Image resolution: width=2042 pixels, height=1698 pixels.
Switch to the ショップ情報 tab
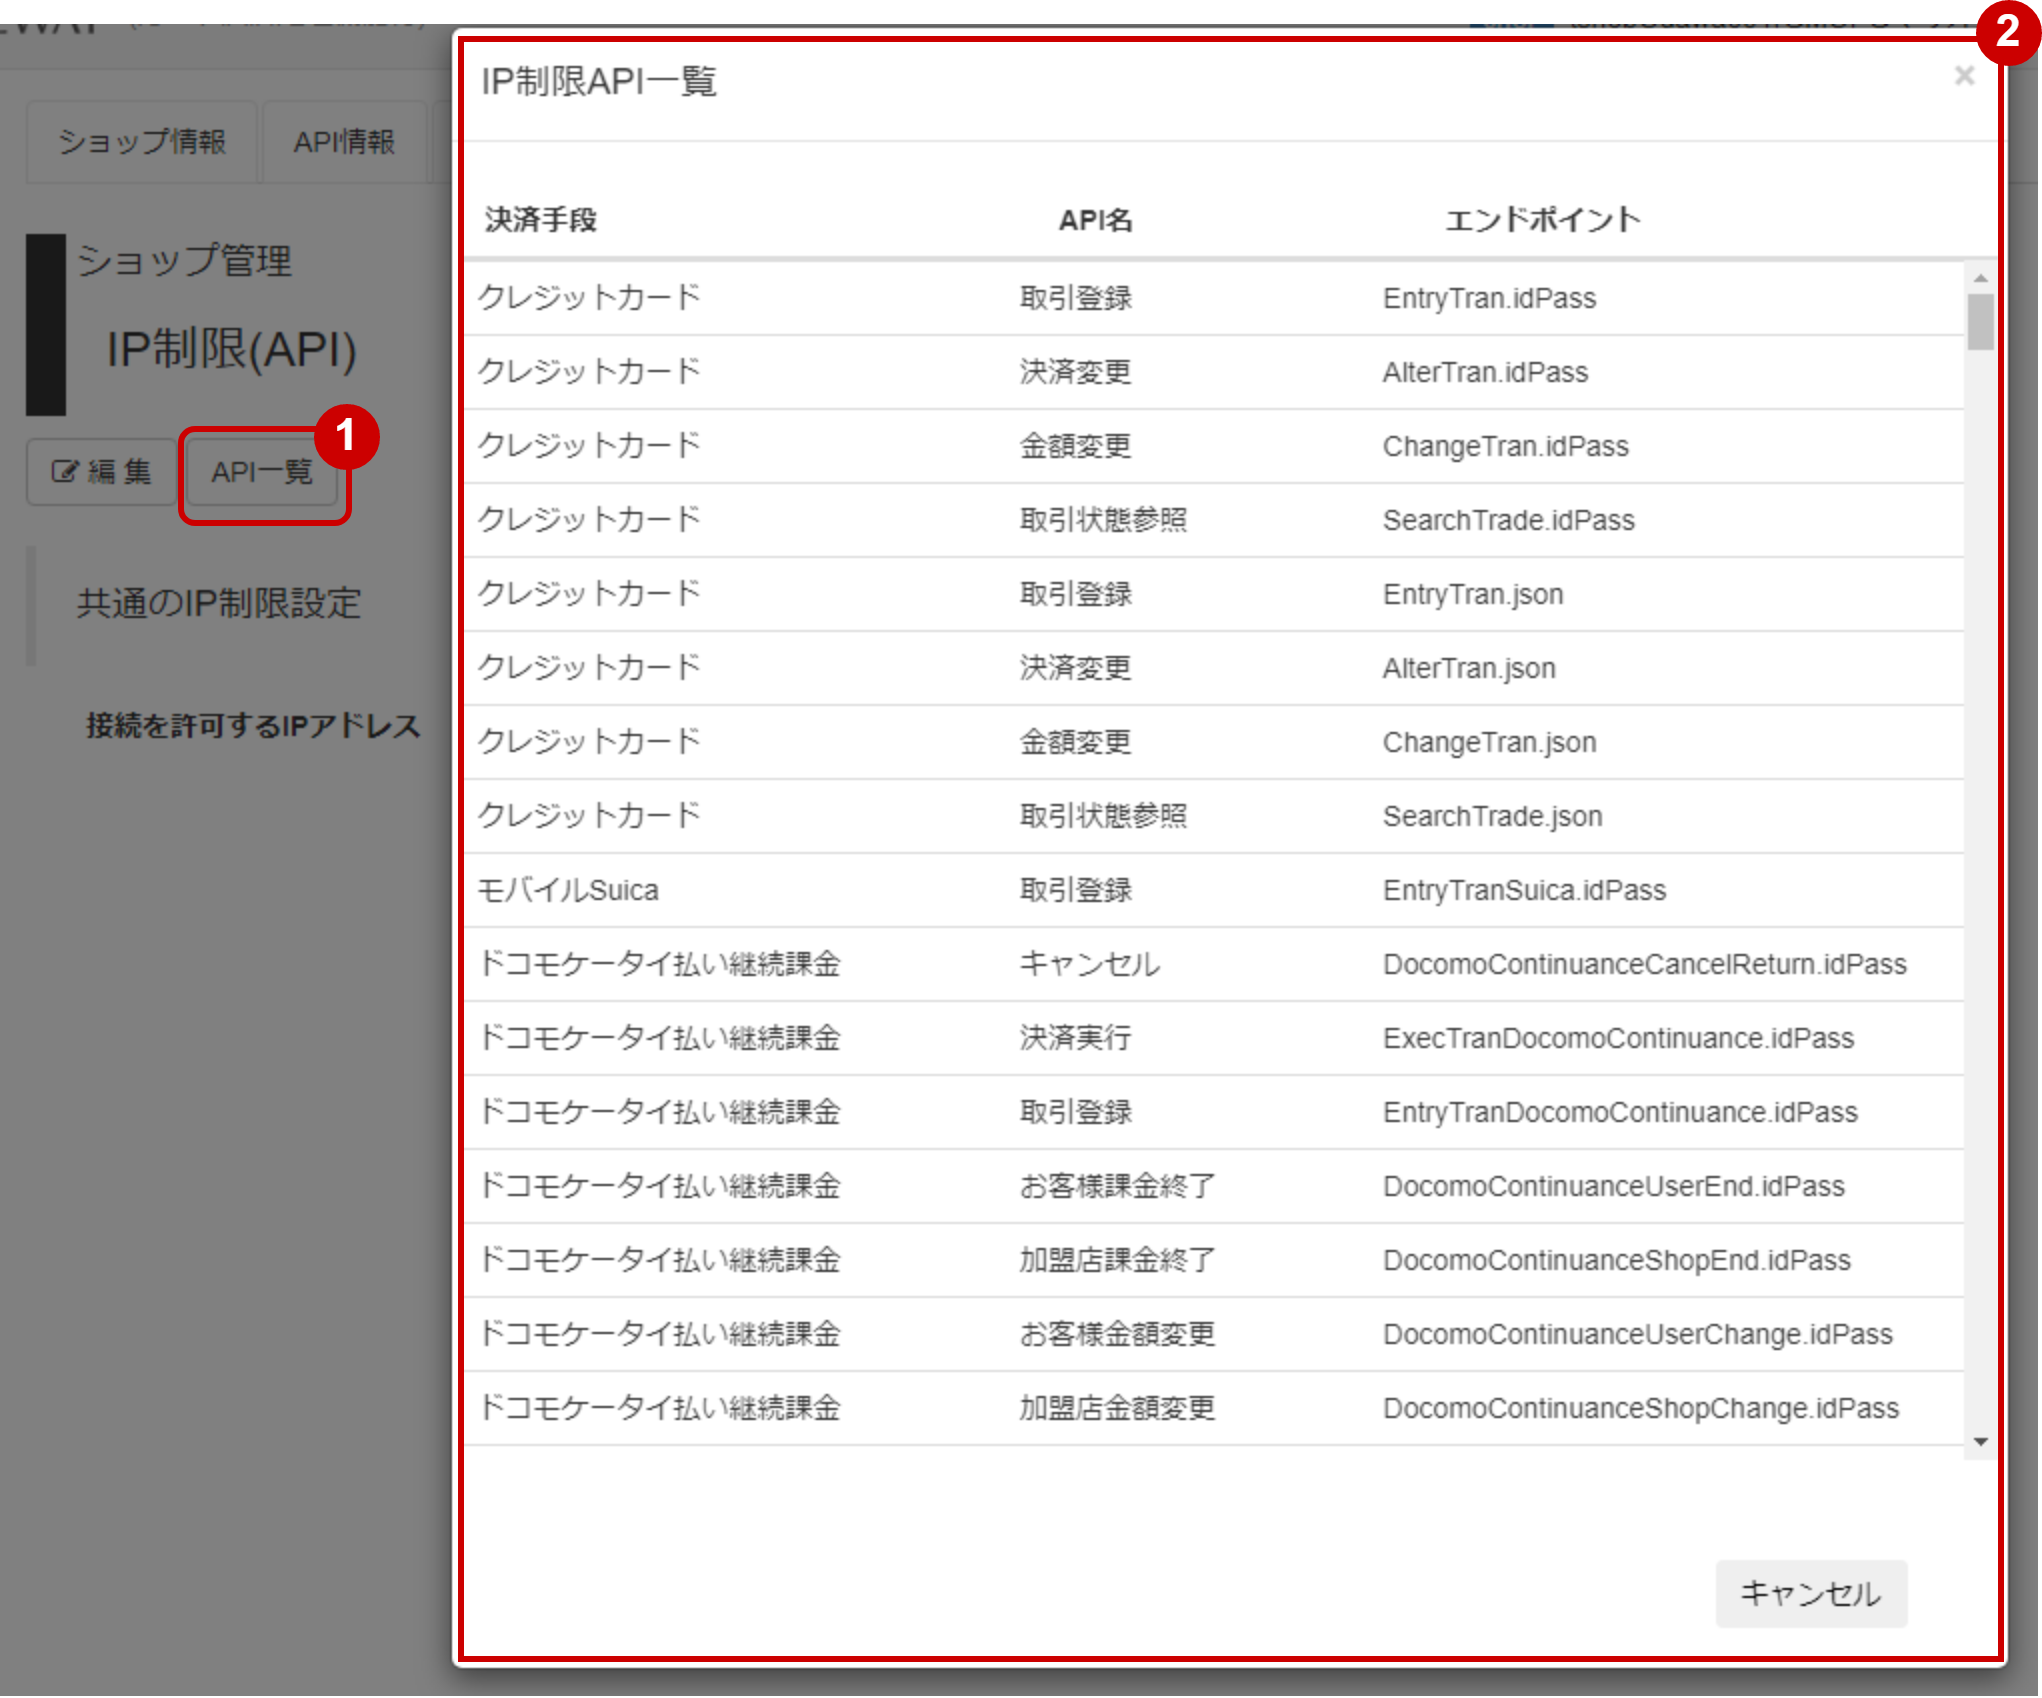coord(141,142)
